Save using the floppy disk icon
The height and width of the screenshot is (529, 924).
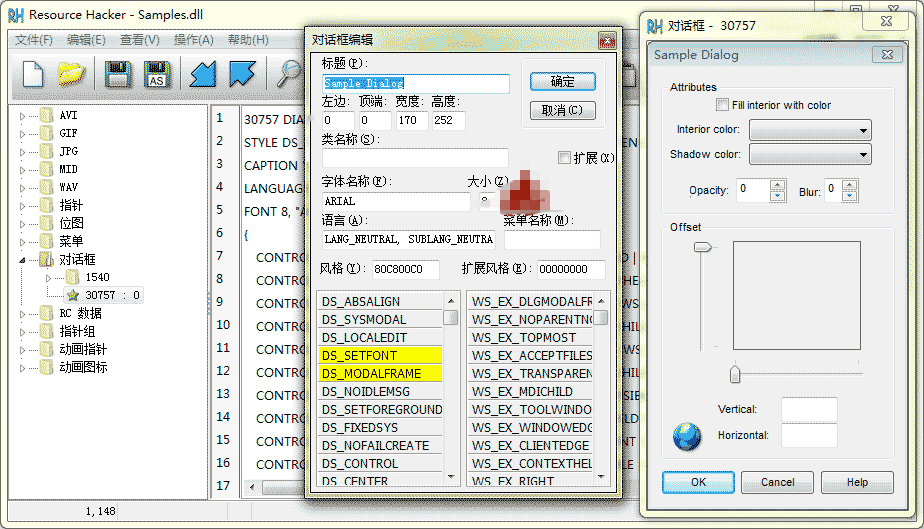118,74
